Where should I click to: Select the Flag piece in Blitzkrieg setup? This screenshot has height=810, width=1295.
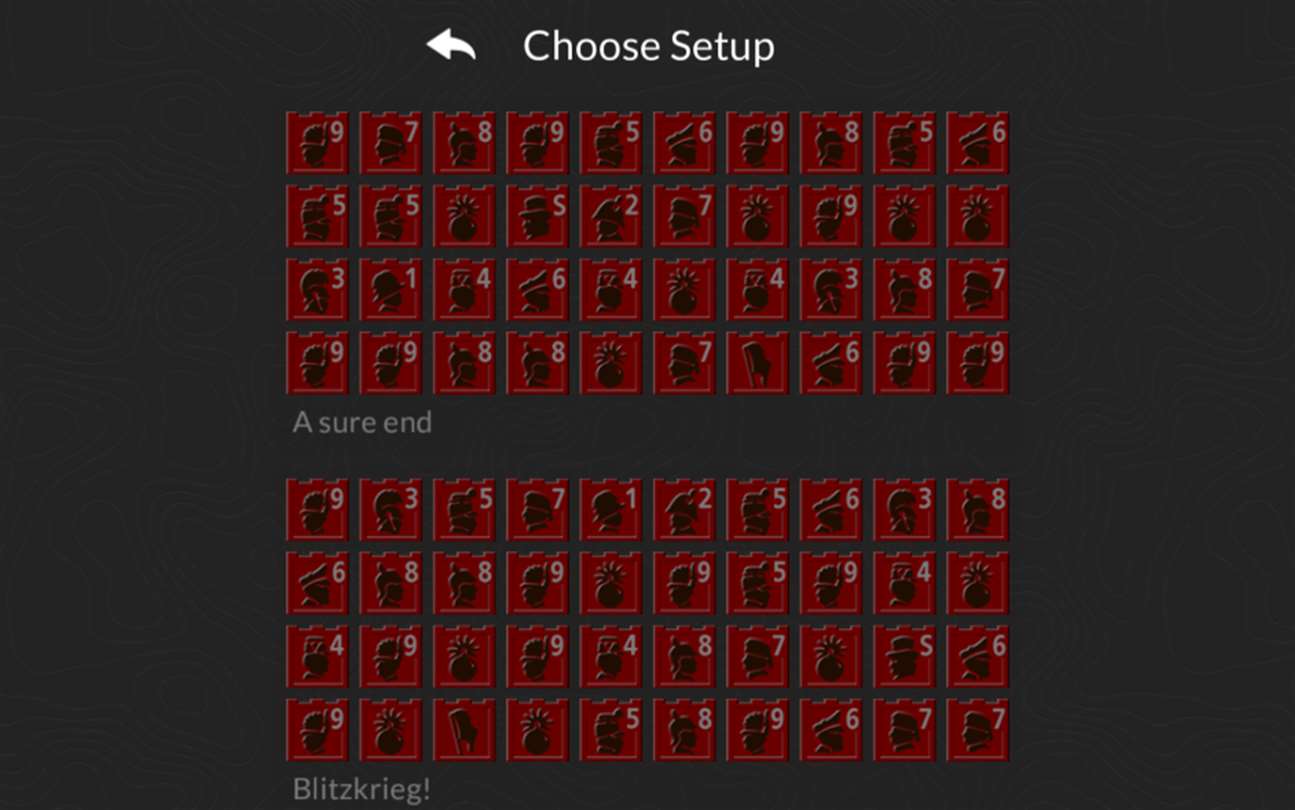point(464,730)
